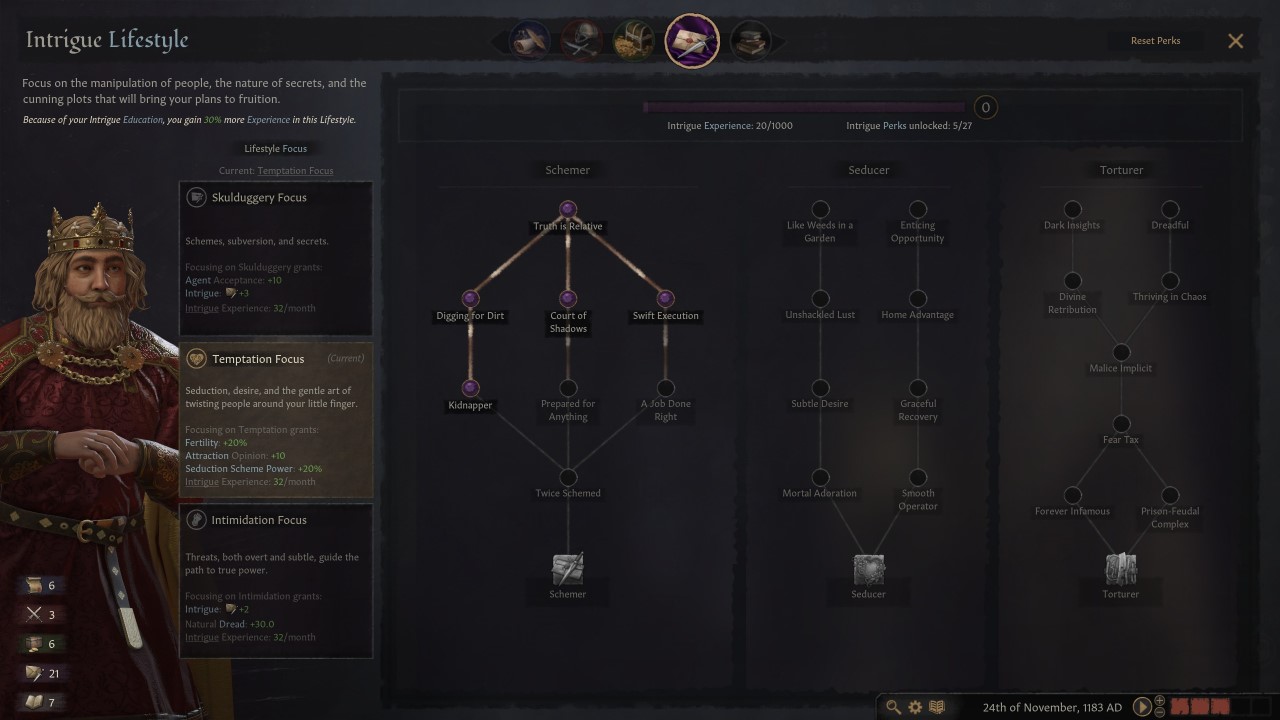
Task: Click the Temptation Focus link
Action: pyautogui.click(x=295, y=171)
